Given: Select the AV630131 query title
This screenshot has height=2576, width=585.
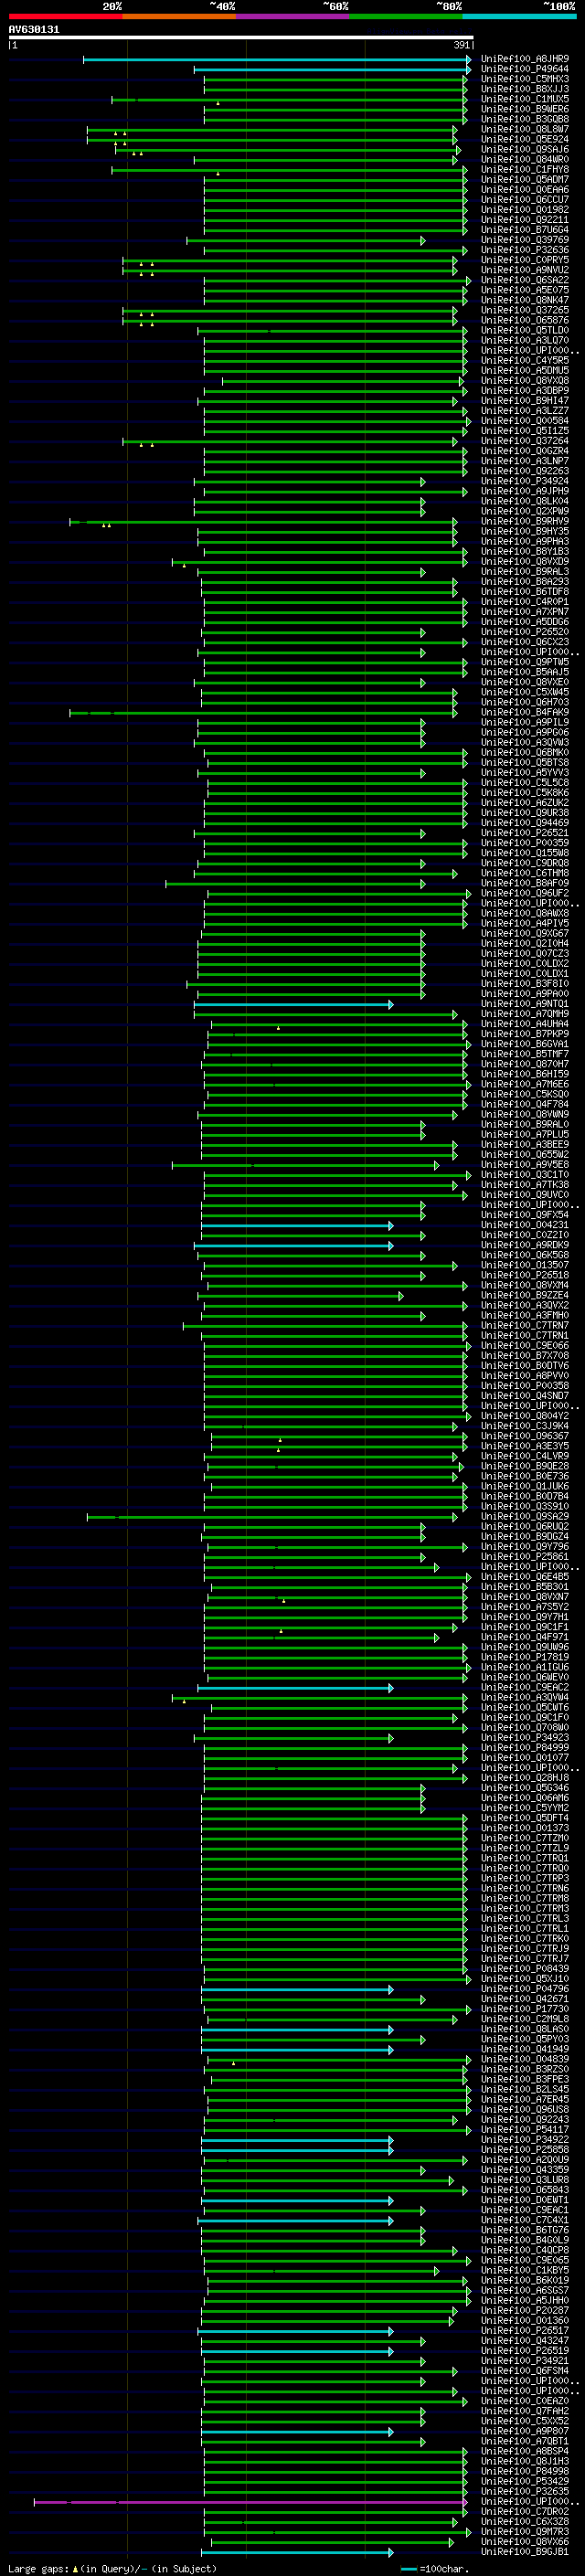Looking at the screenshot, I should point(34,30).
